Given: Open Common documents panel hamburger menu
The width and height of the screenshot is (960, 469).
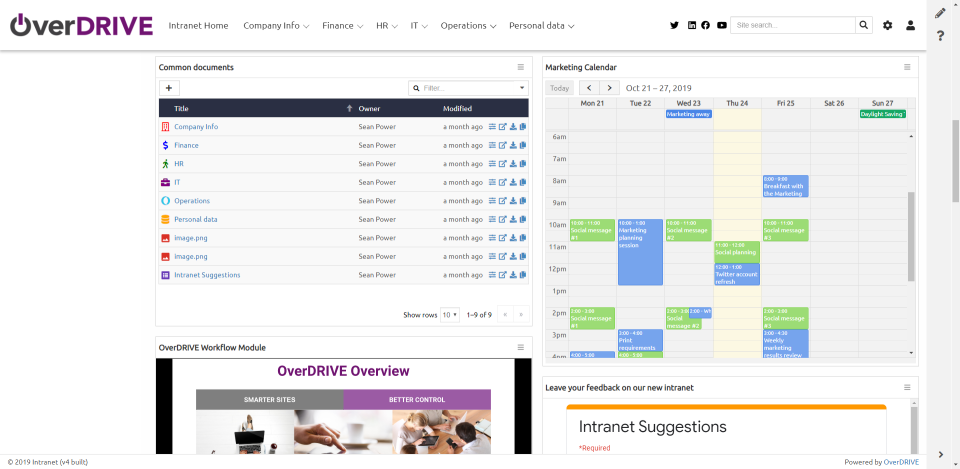Looking at the screenshot, I should click(520, 67).
